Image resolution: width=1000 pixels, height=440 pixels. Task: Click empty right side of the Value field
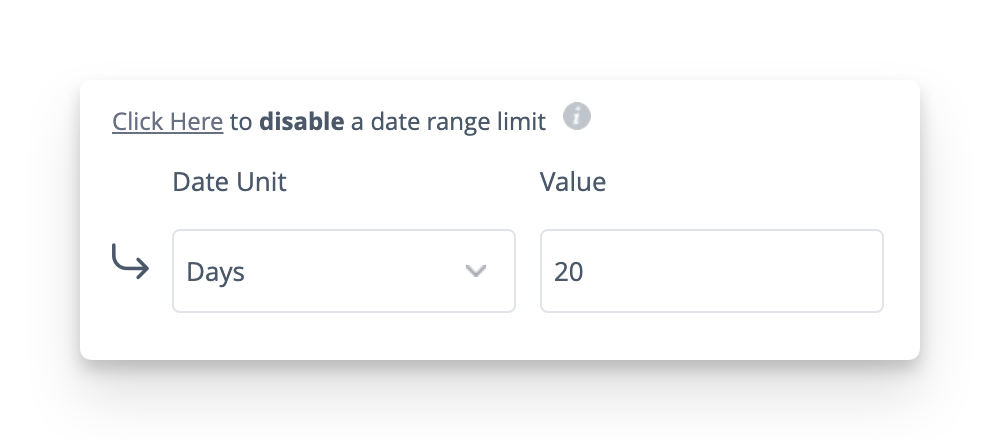click(800, 271)
